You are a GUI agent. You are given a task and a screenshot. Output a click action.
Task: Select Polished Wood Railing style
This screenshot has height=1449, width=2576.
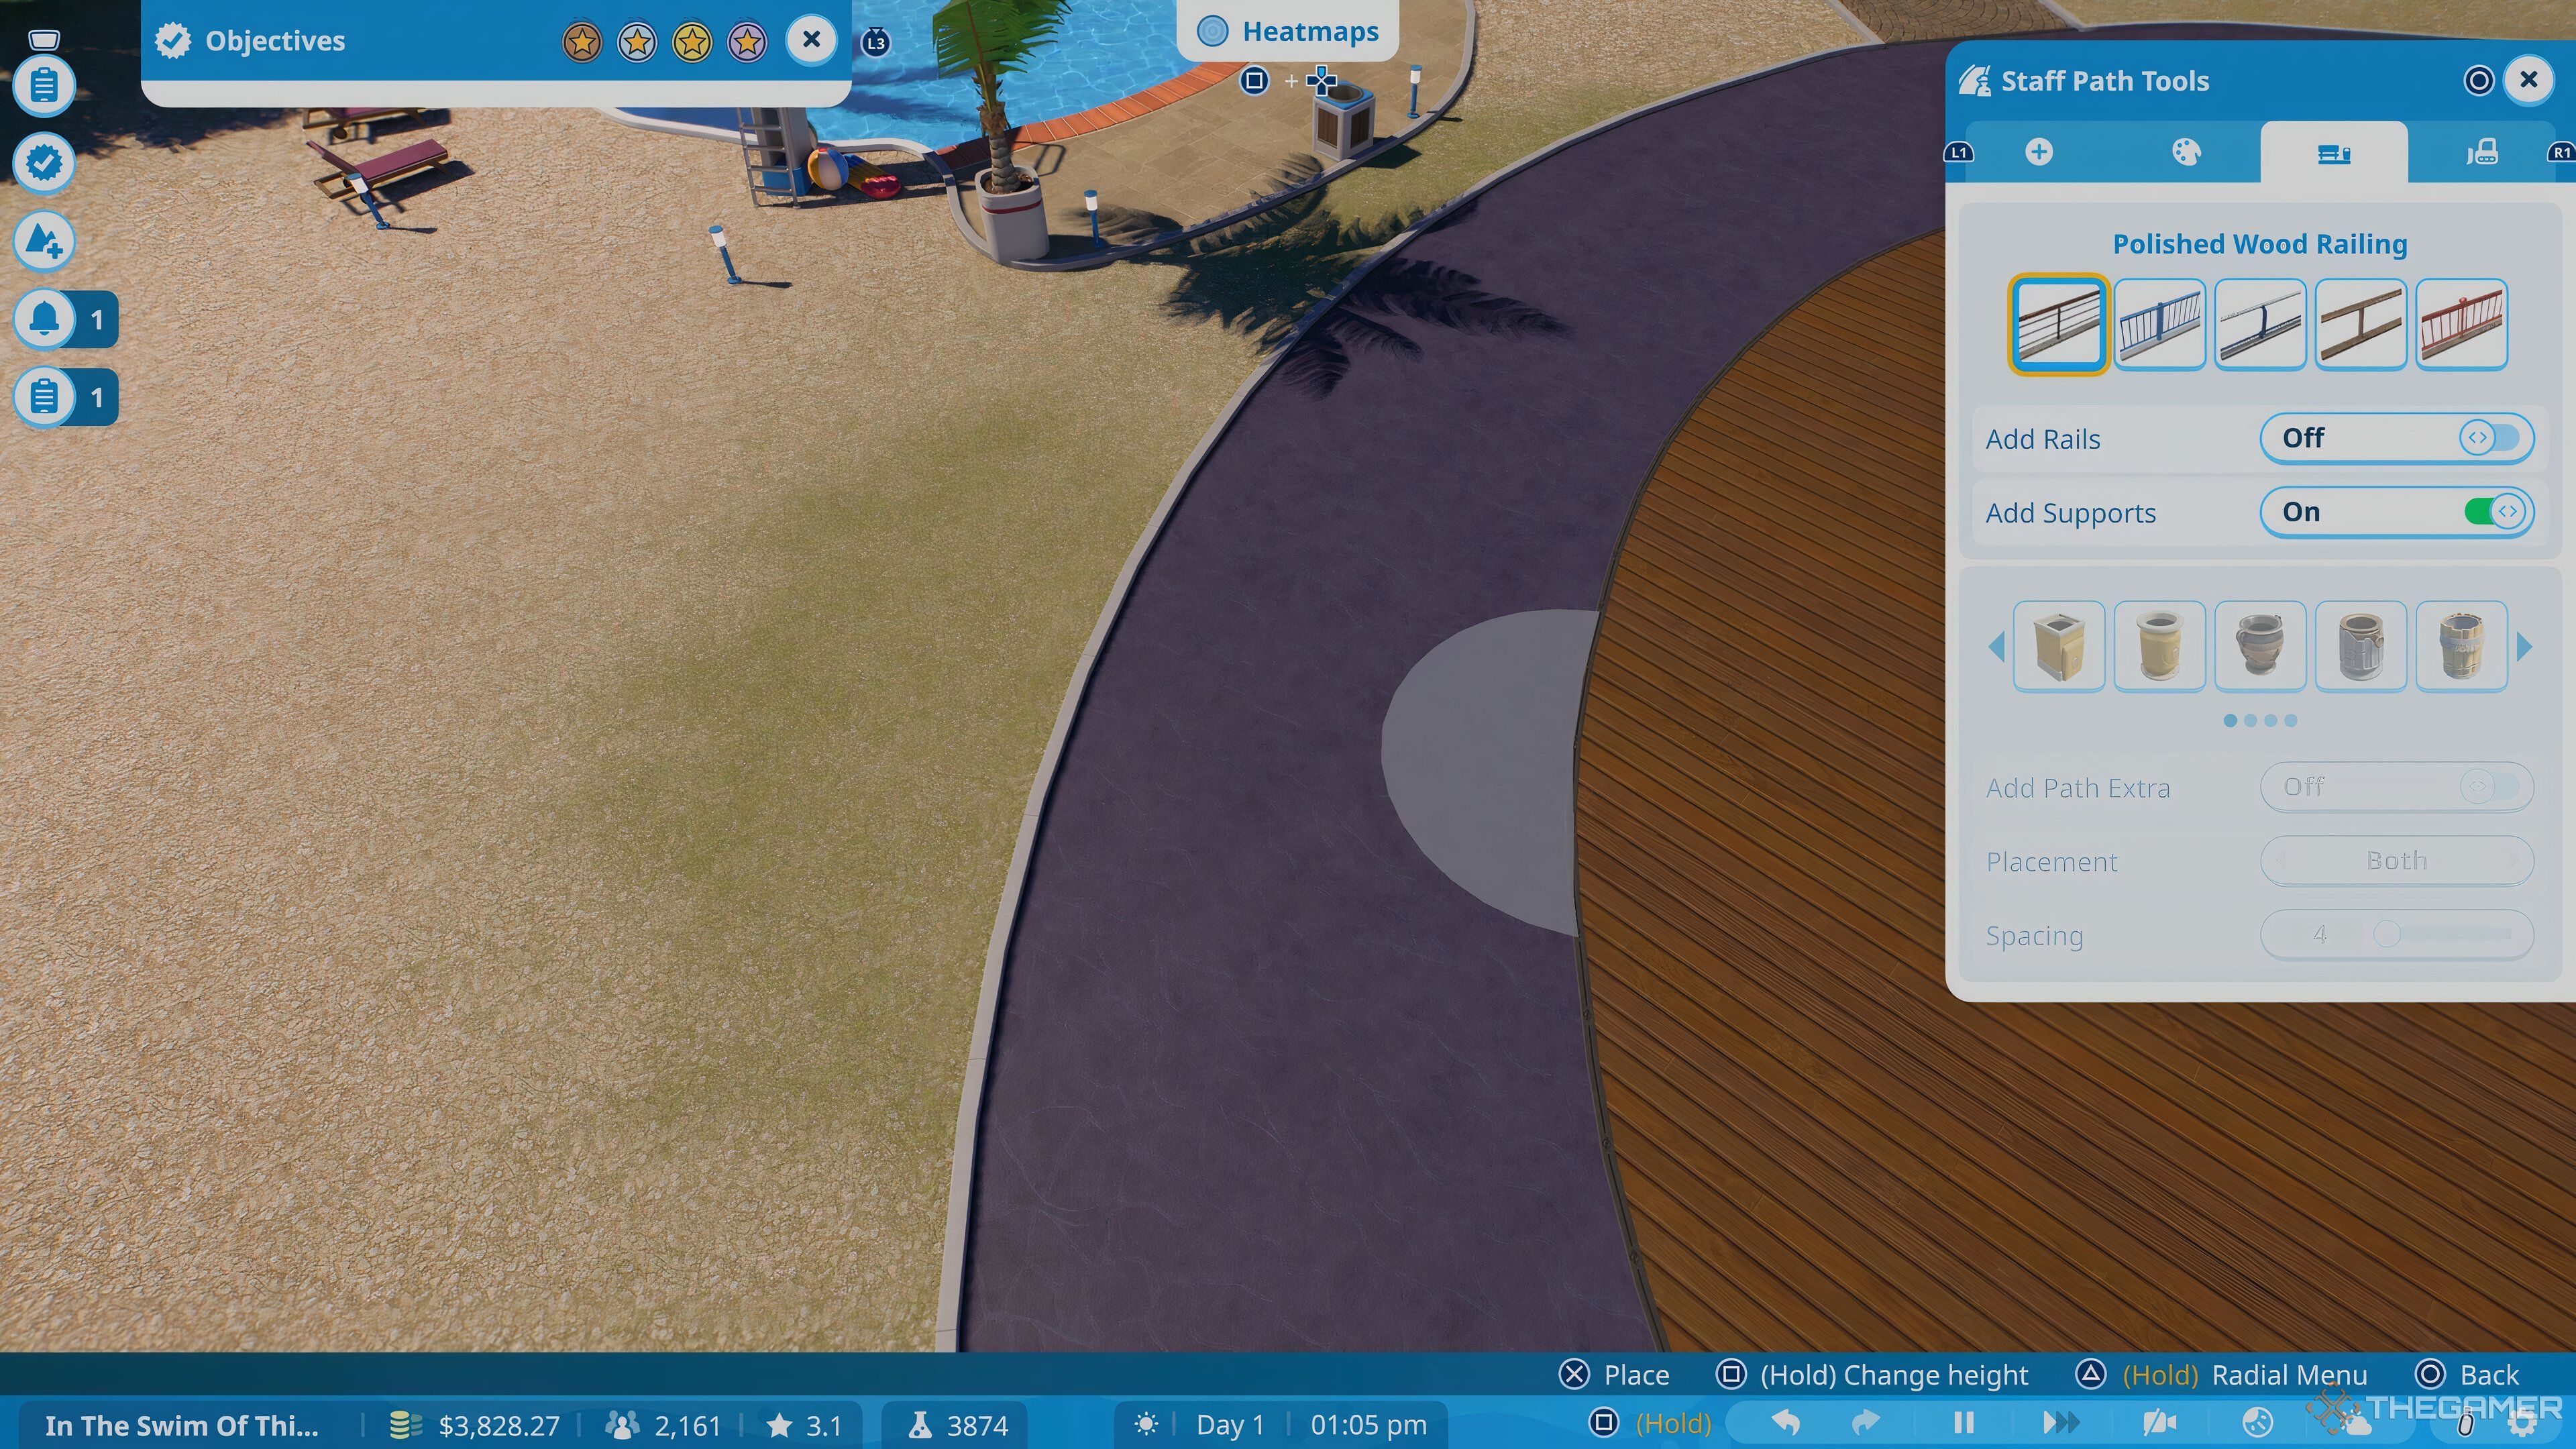[x=2057, y=325]
